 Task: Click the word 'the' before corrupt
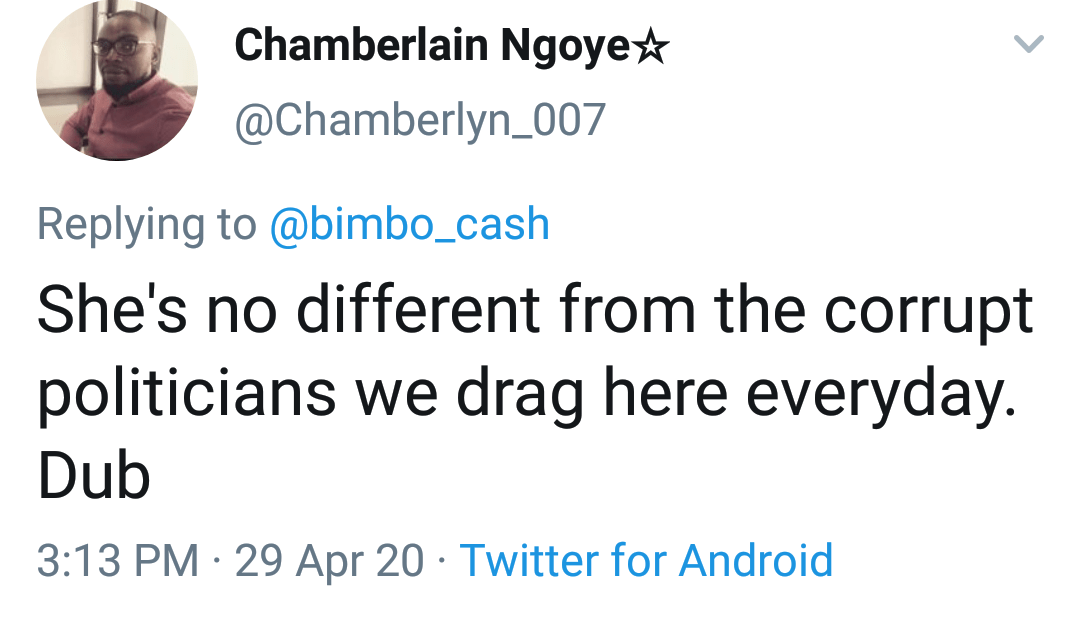click(x=760, y=308)
